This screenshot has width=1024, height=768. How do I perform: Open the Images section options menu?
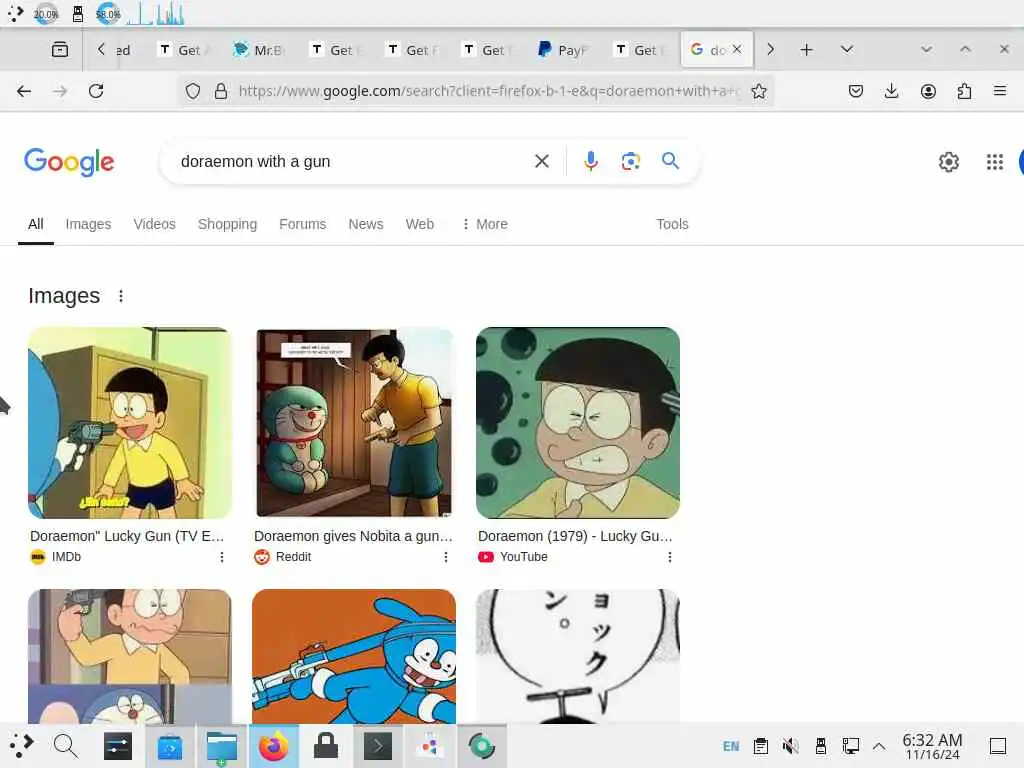tap(121, 296)
